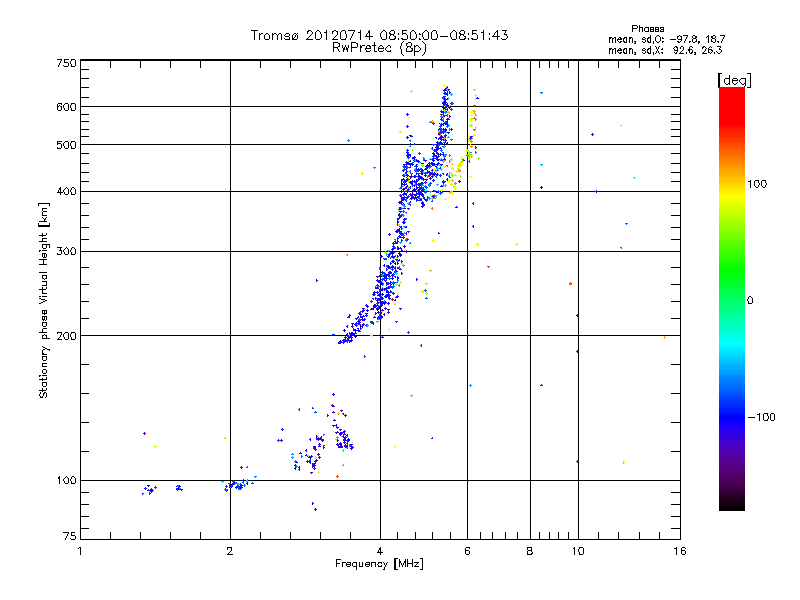Click the x-axis tick label "6"
The image size is (800, 600).
point(467,551)
